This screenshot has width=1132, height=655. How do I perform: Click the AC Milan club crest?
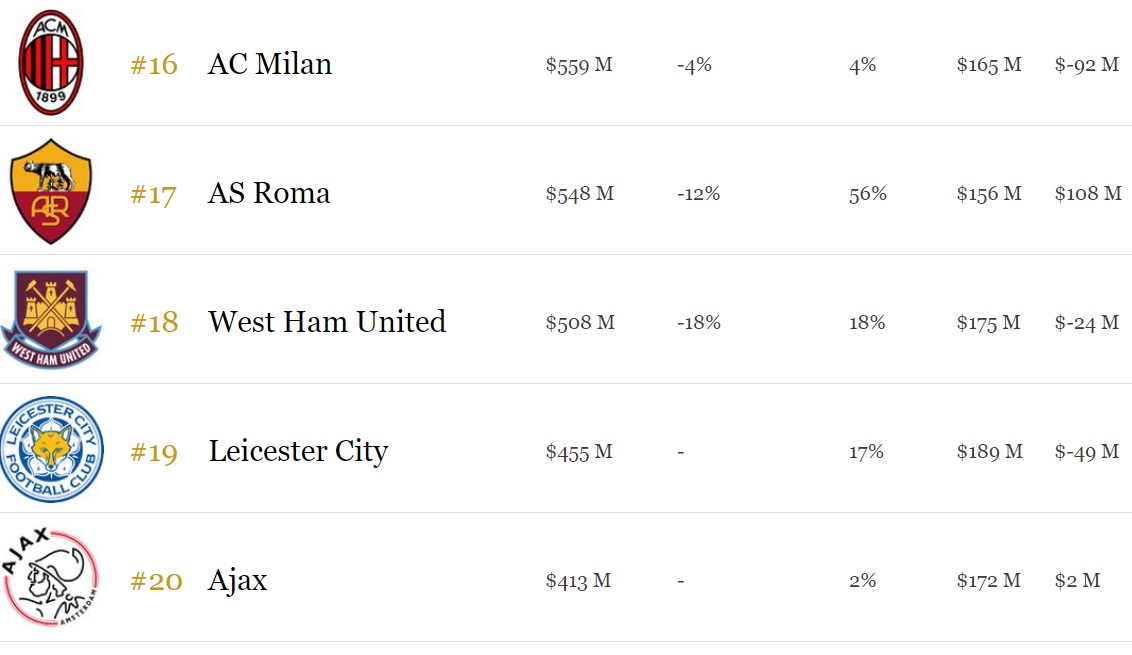51,63
